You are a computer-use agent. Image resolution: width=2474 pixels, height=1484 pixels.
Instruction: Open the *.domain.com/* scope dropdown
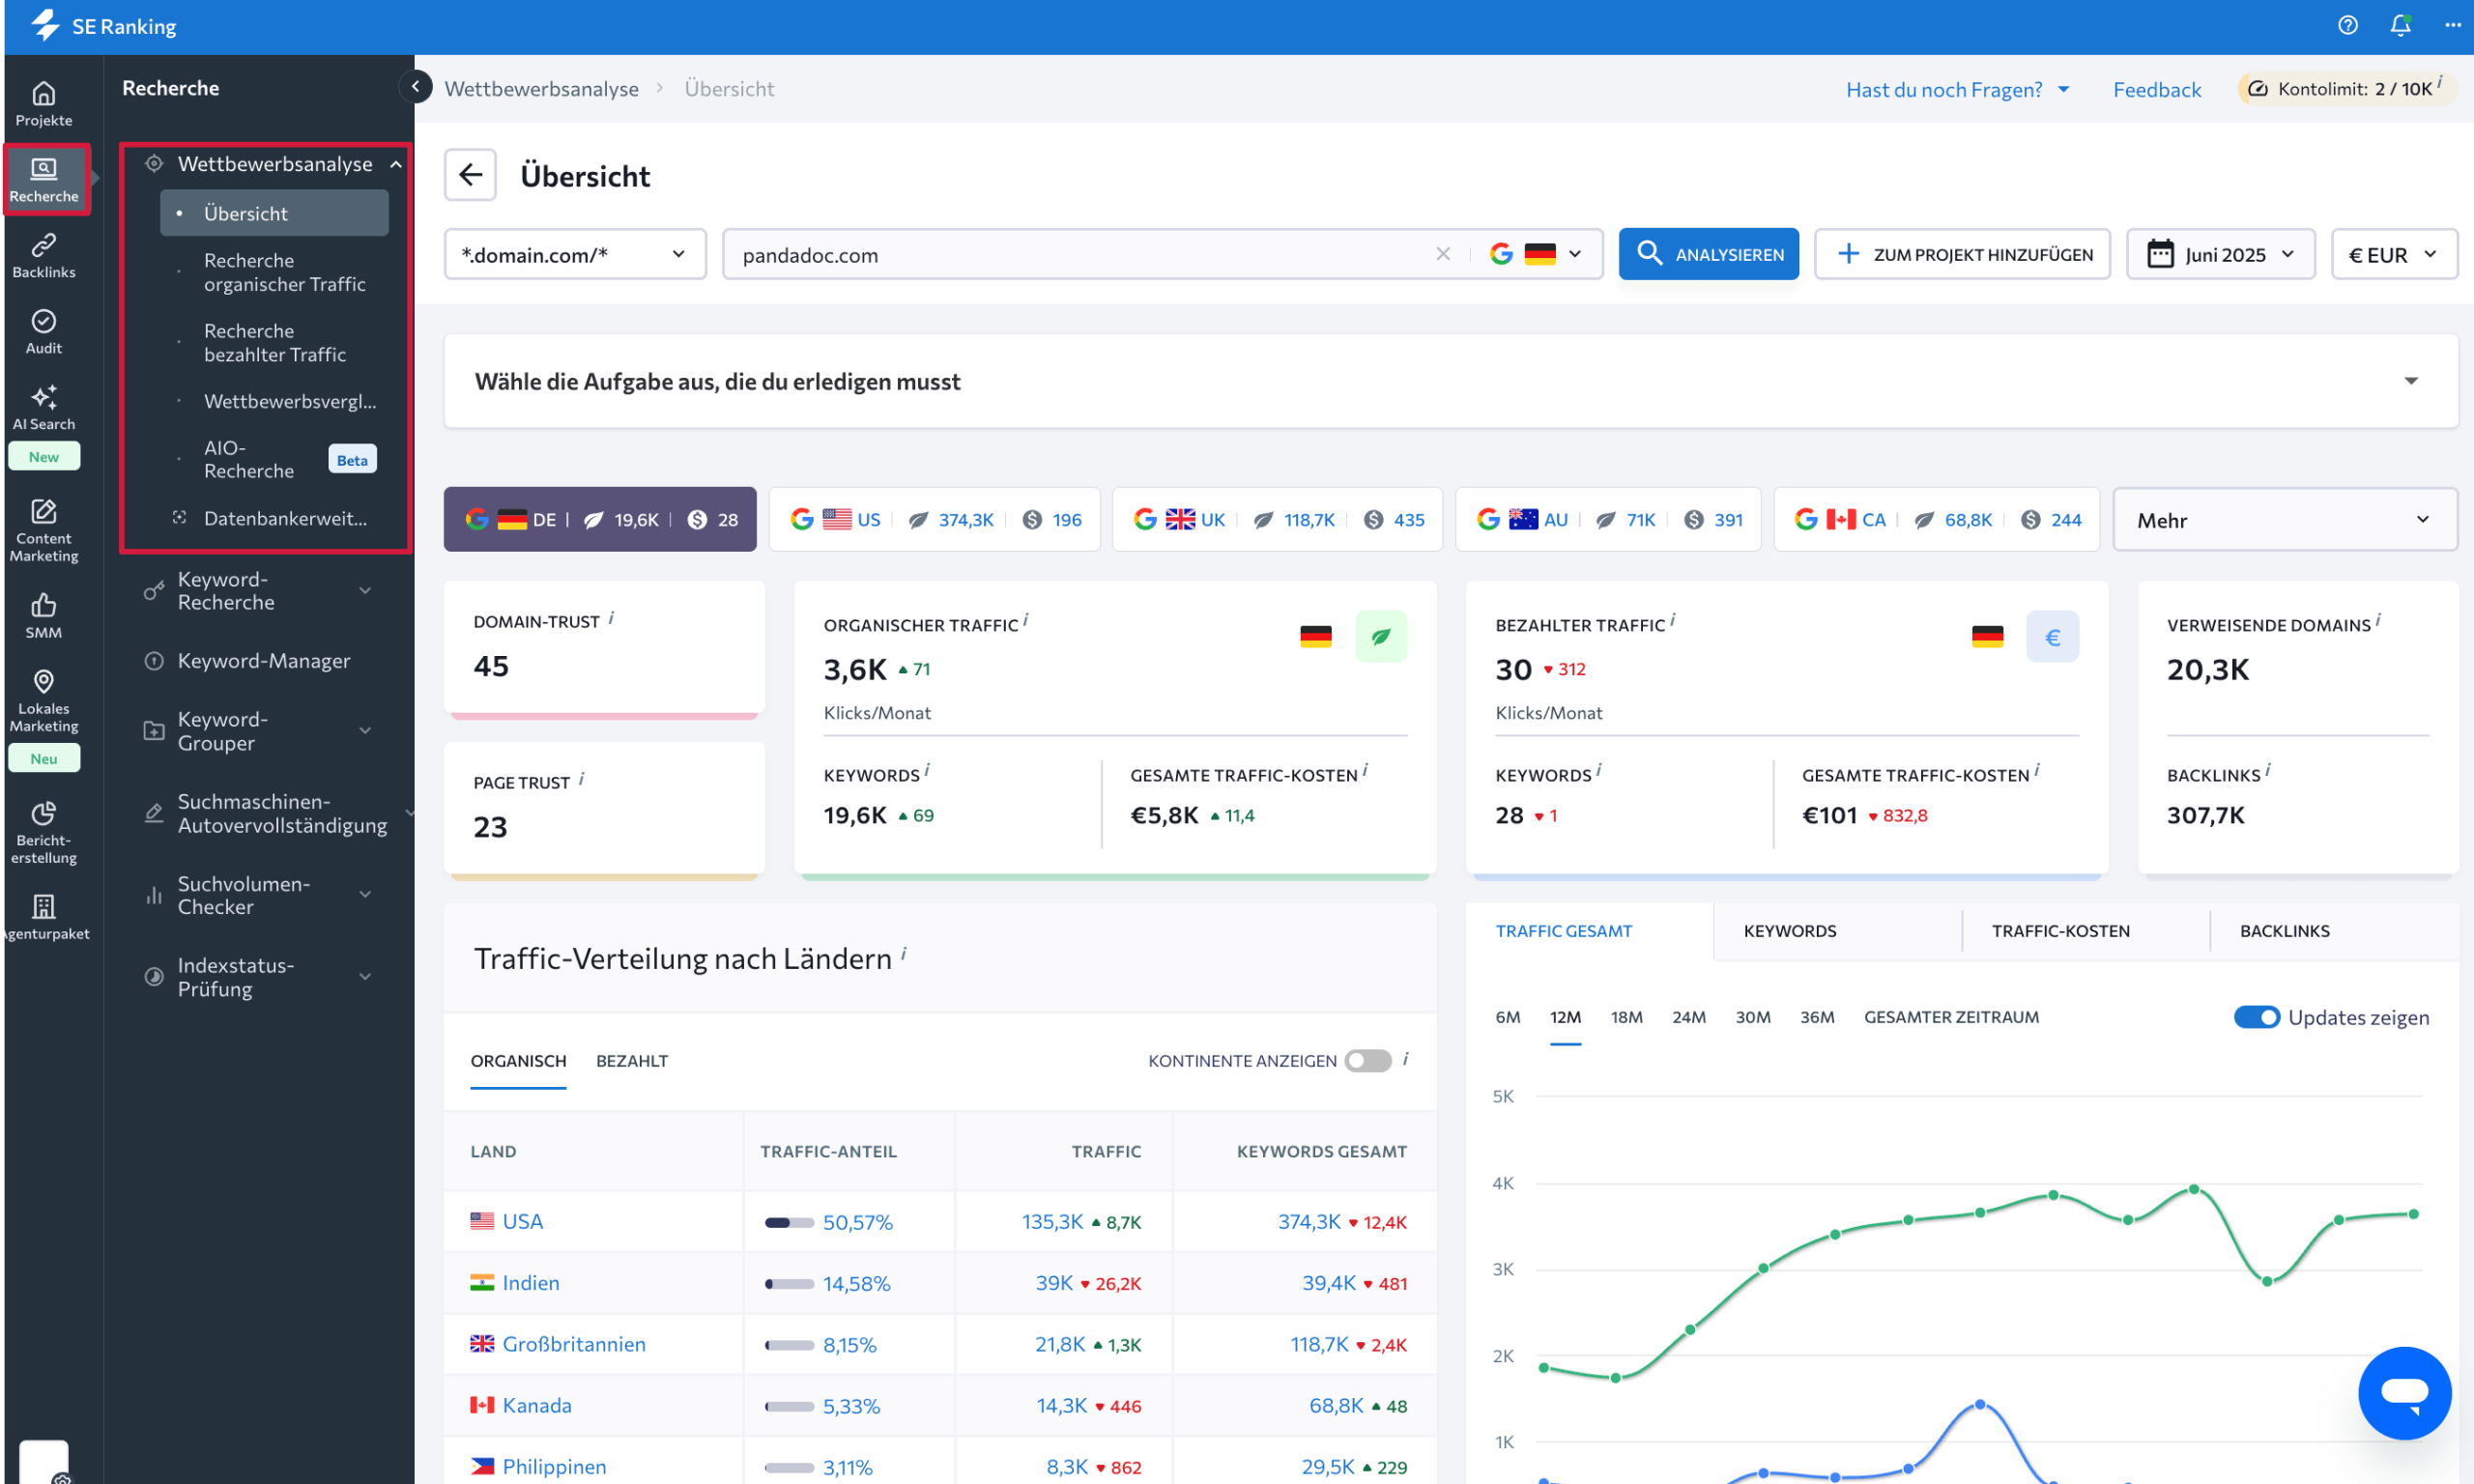pyautogui.click(x=575, y=254)
